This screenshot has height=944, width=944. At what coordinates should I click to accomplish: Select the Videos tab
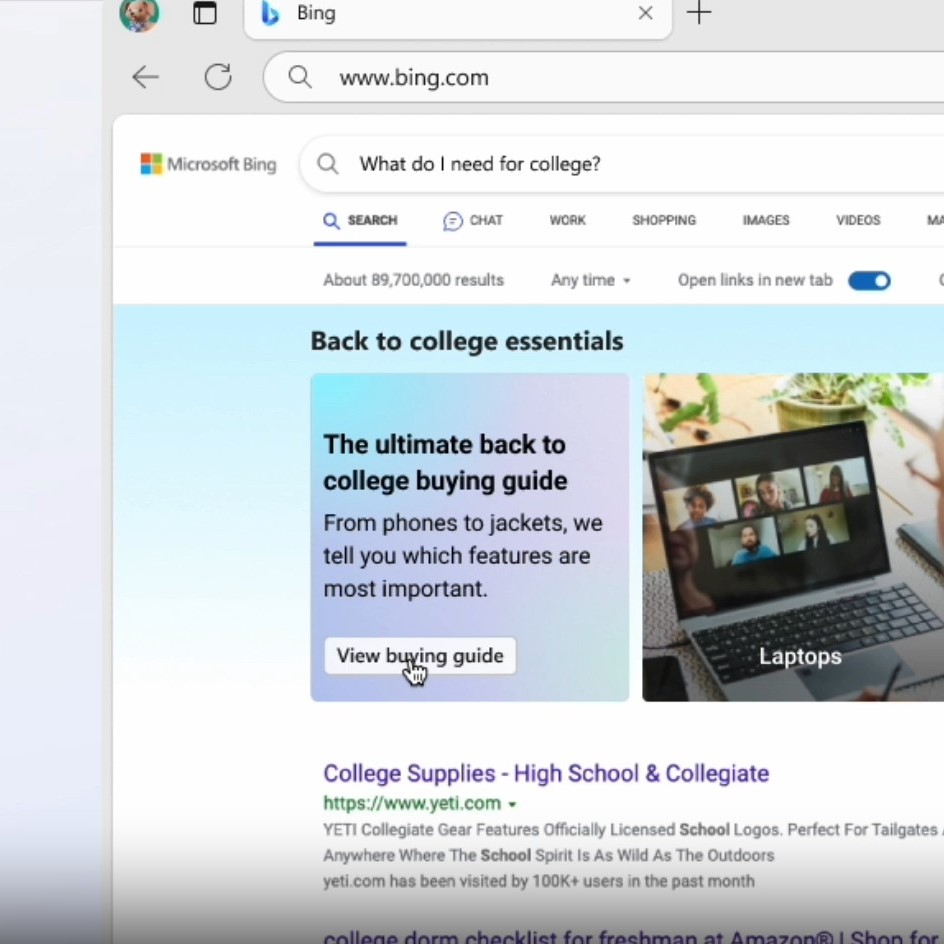tap(858, 221)
